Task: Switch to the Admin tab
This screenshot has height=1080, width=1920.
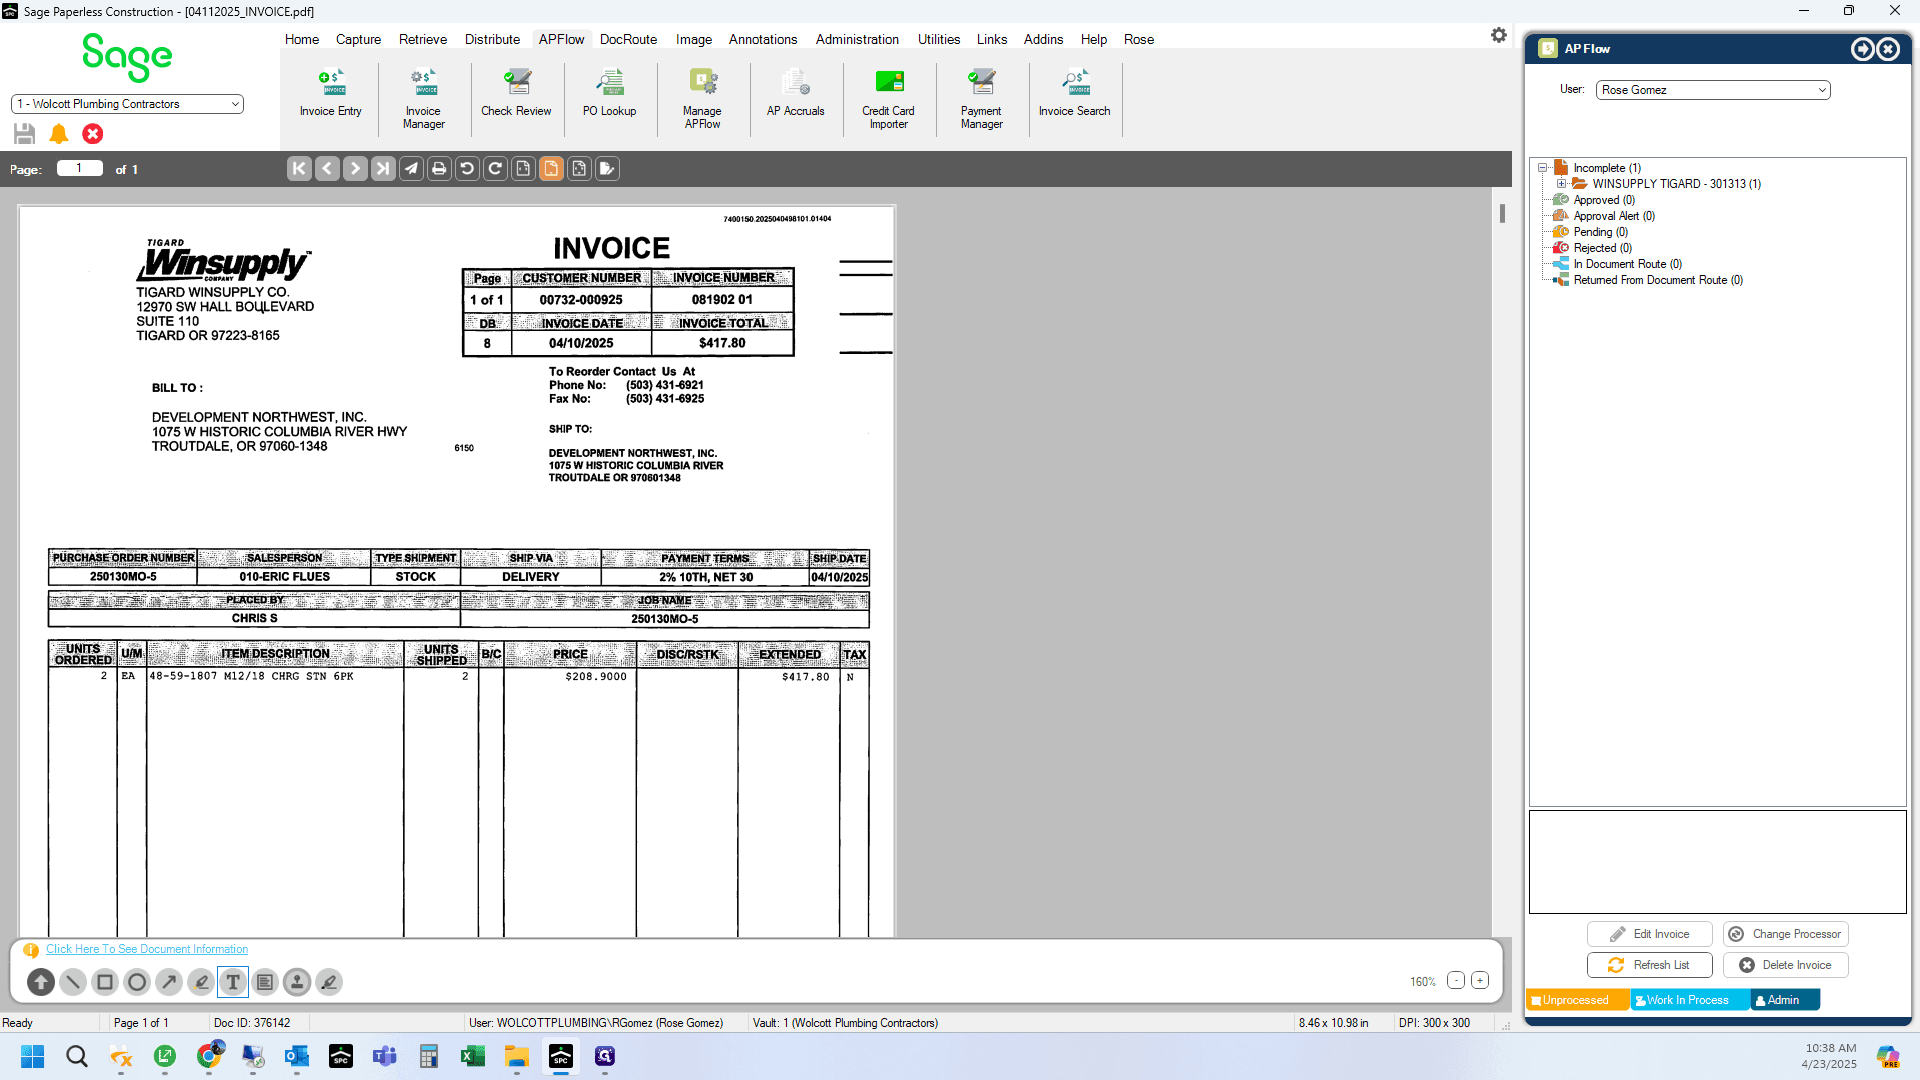Action: [1785, 1000]
